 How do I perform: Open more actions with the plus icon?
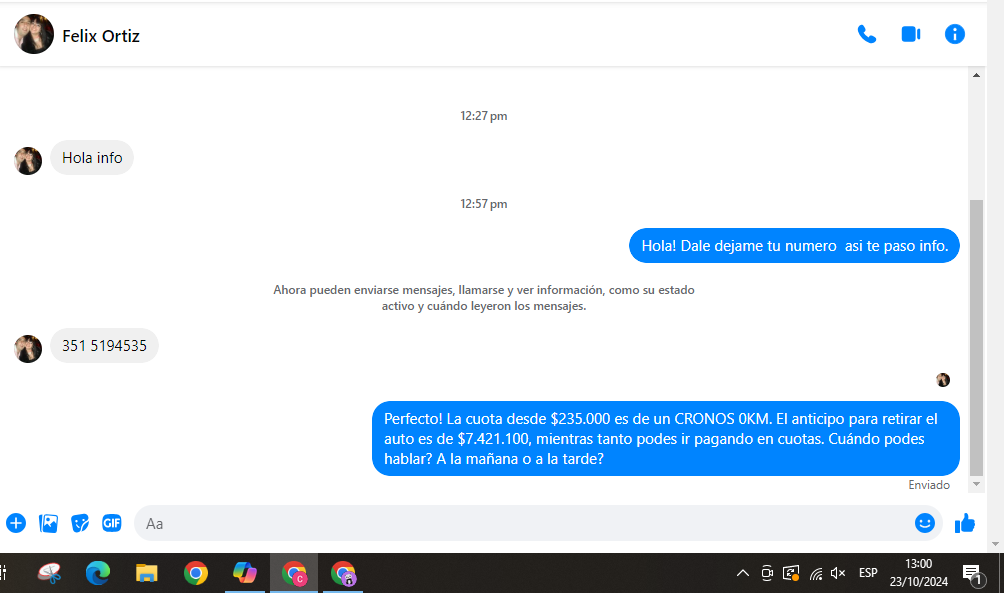tap(16, 523)
